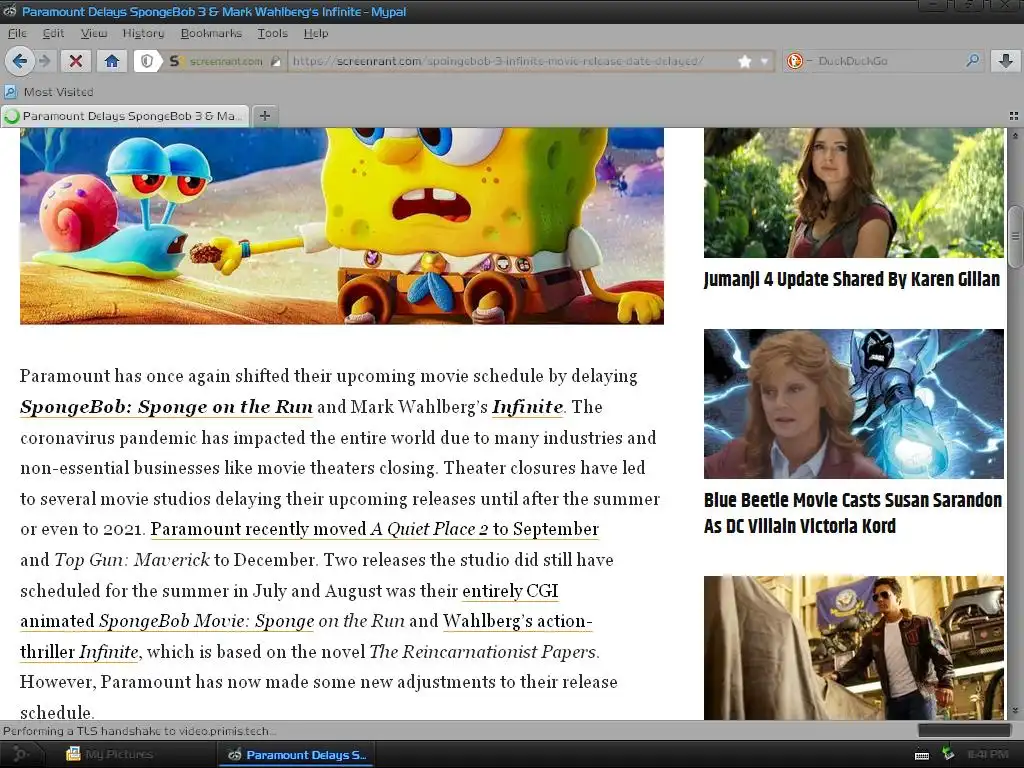The image size is (1024, 768).
Task: Click the SpongeBob and Gary article image
Action: 342,226
